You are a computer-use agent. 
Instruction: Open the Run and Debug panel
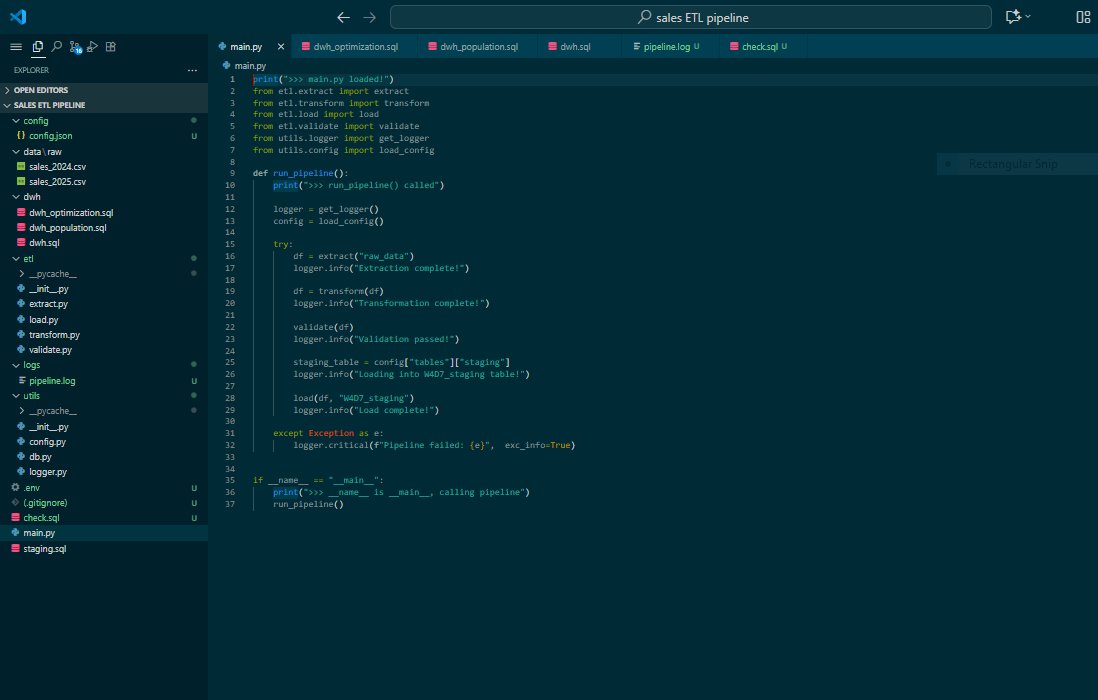[91, 47]
